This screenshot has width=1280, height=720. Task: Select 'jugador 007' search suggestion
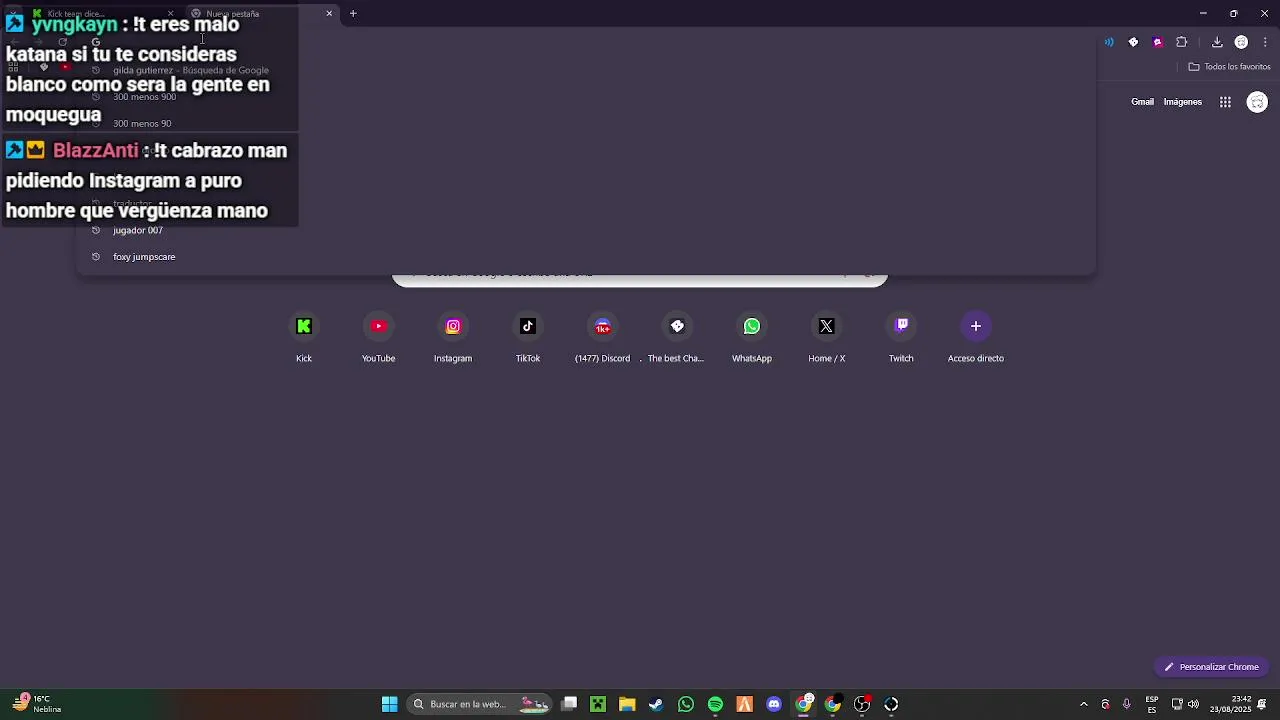click(x=587, y=230)
